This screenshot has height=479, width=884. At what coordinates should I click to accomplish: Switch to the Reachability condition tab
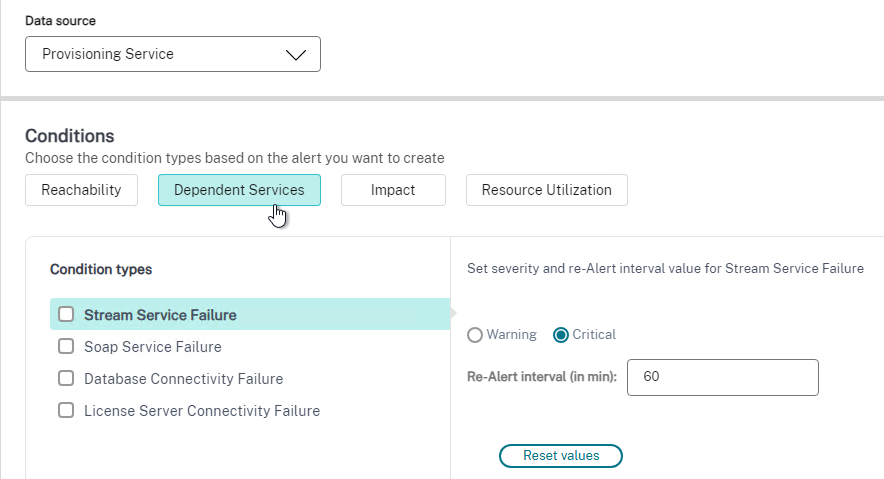click(81, 190)
